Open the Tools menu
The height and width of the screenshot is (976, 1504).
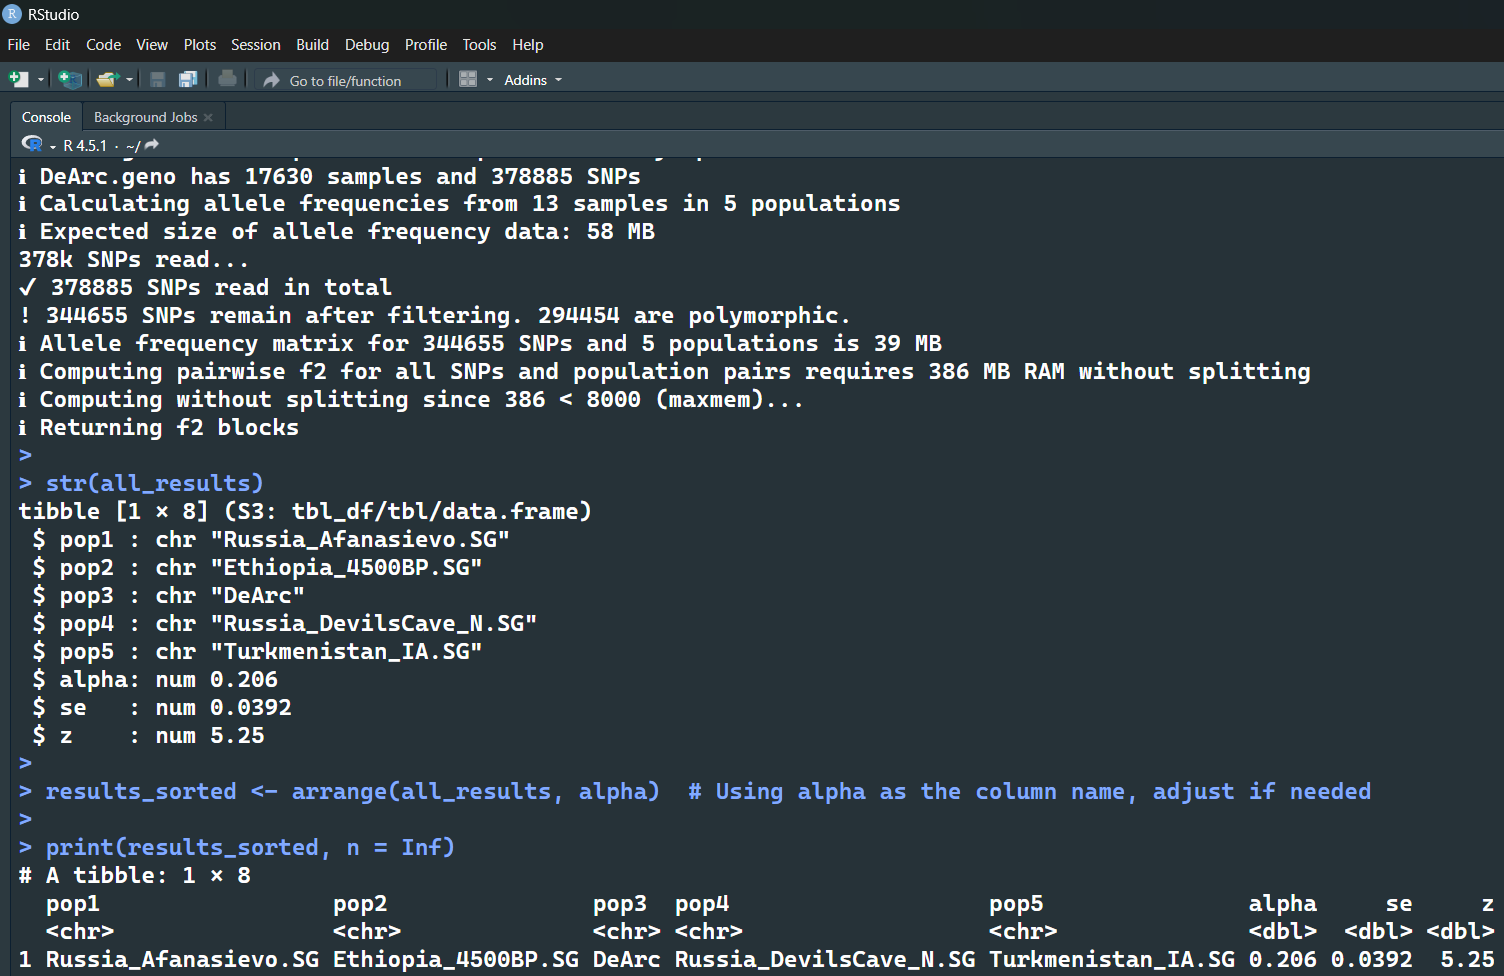tap(479, 45)
